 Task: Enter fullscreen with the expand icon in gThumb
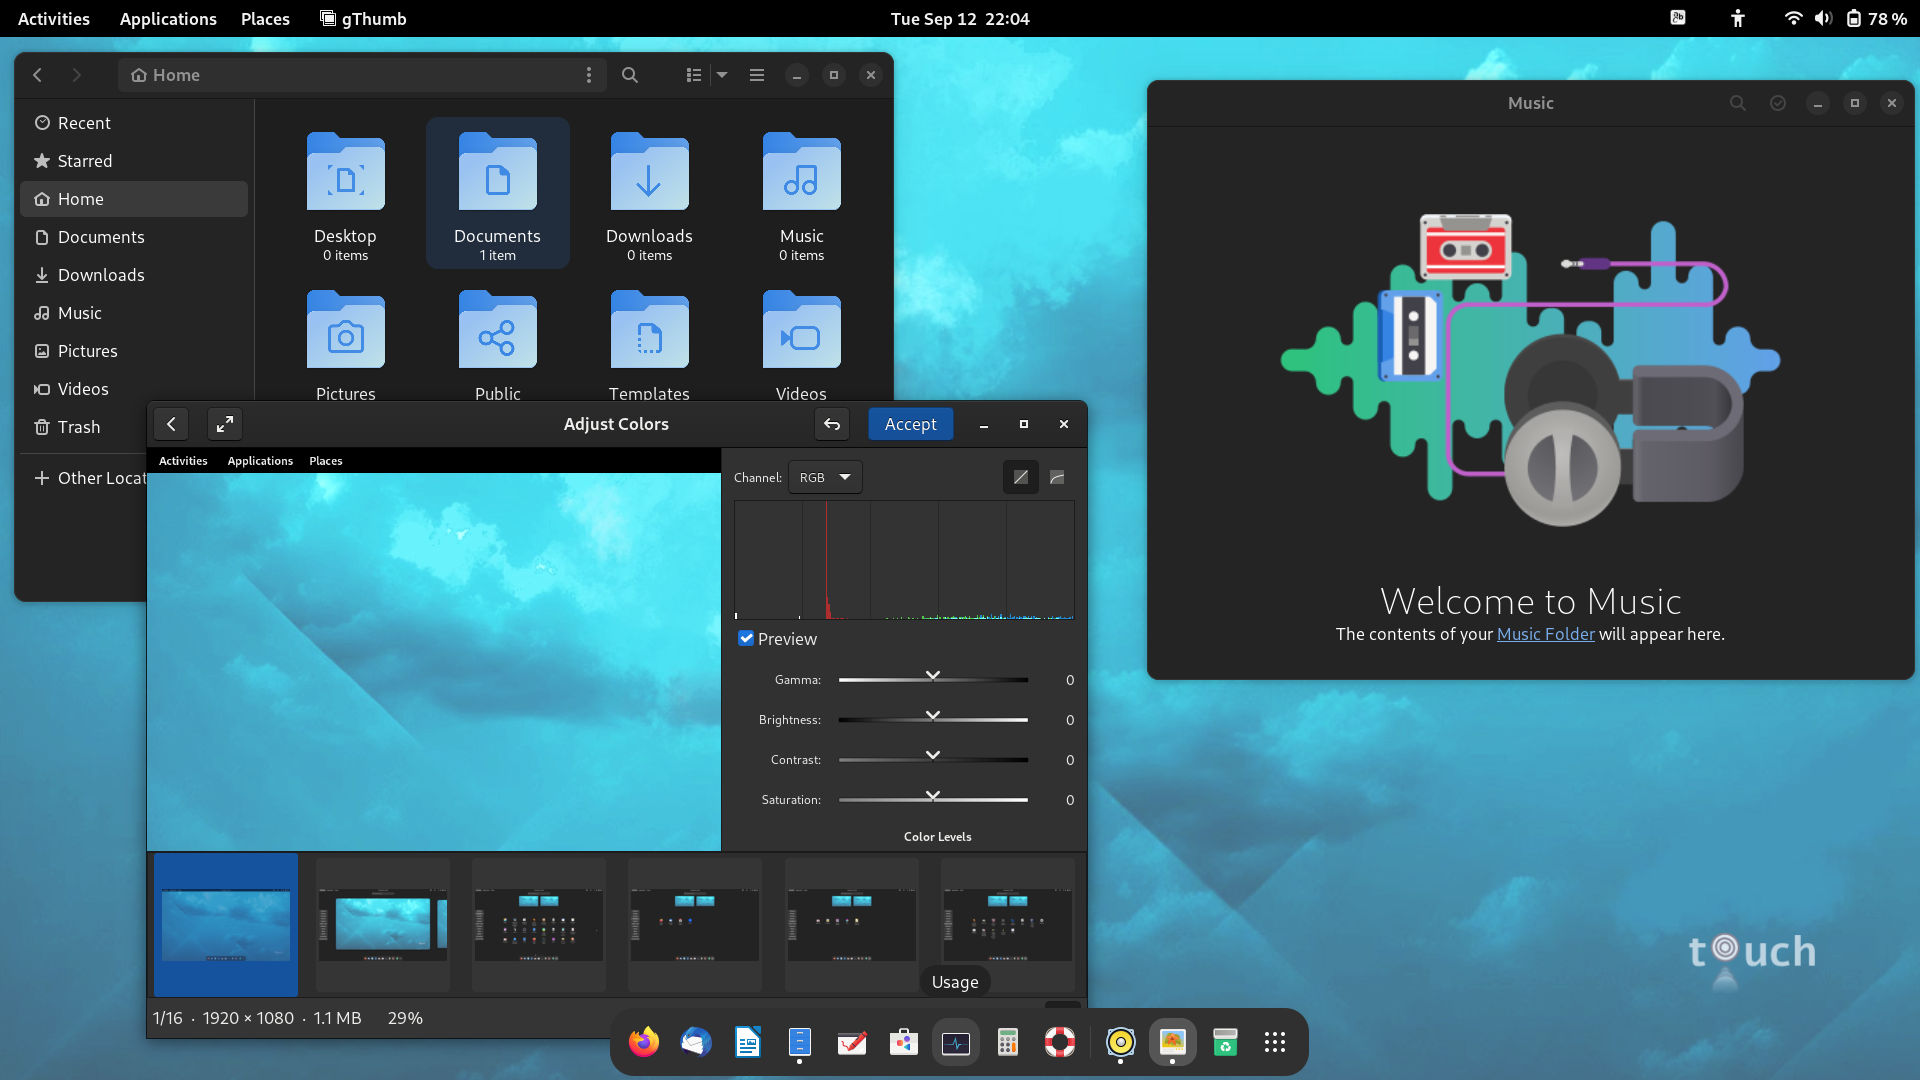pos(224,424)
